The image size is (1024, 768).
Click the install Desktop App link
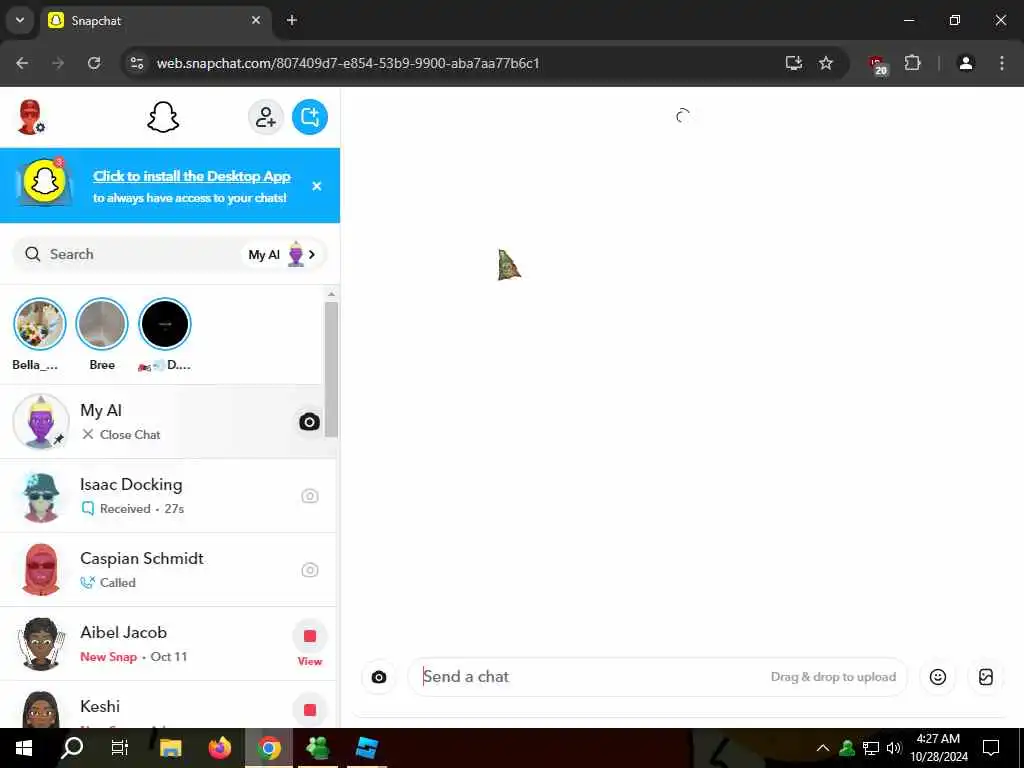point(191,176)
